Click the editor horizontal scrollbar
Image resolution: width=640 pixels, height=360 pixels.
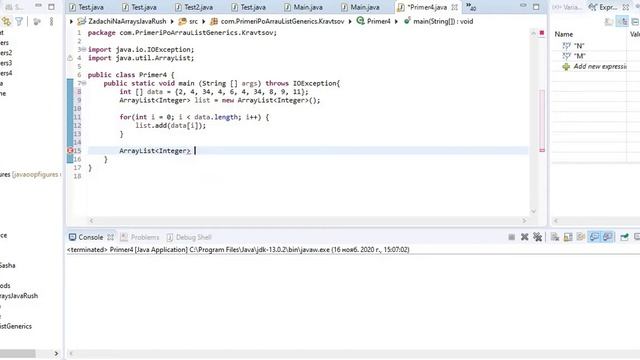coord(308,220)
